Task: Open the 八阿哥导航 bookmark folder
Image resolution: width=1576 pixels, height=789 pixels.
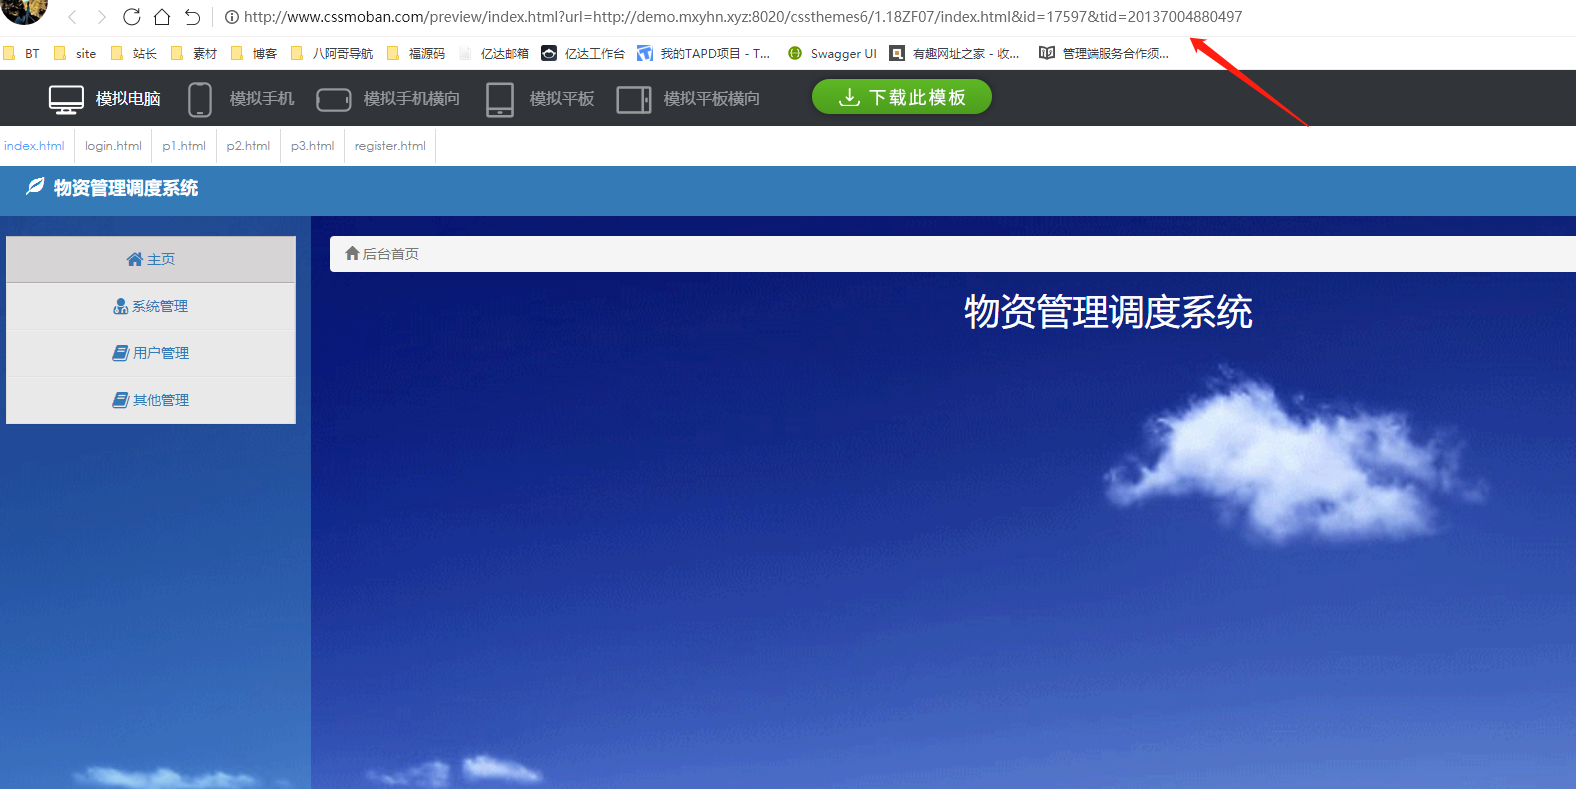Action: (332, 54)
